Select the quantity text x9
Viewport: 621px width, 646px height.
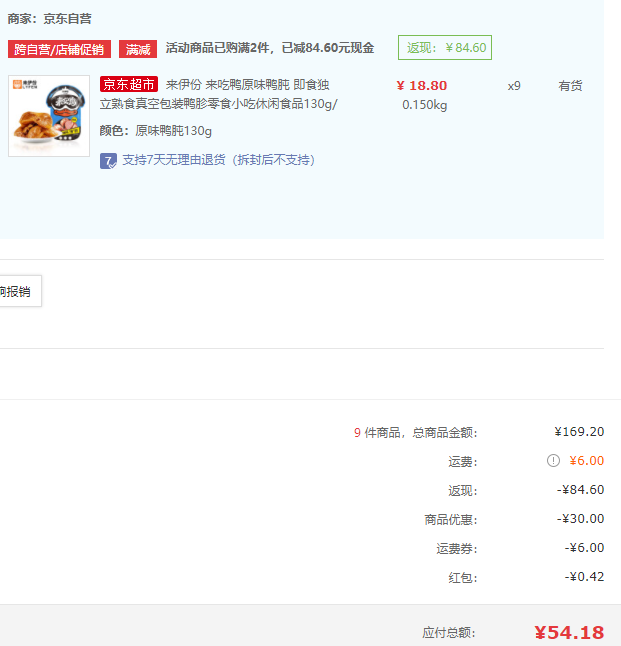click(514, 86)
